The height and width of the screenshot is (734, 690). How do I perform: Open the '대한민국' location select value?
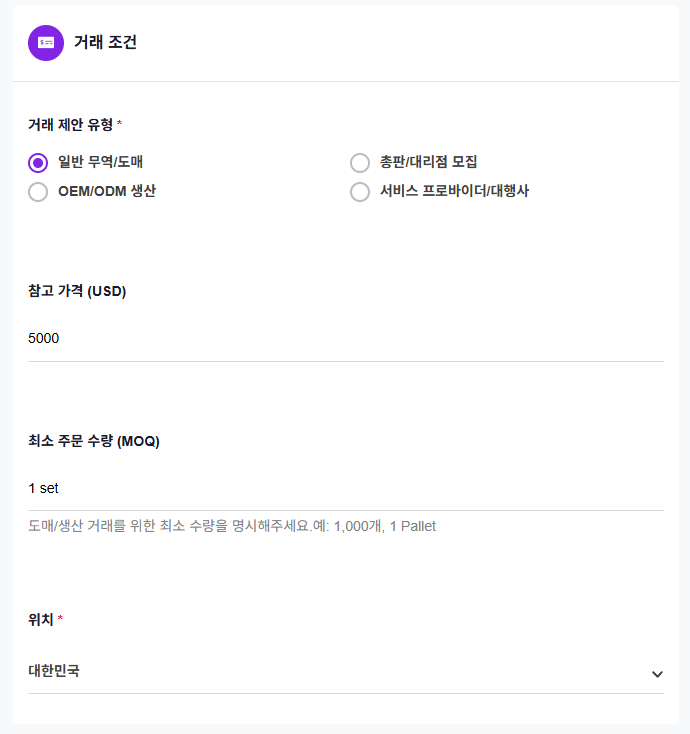[x=54, y=671]
